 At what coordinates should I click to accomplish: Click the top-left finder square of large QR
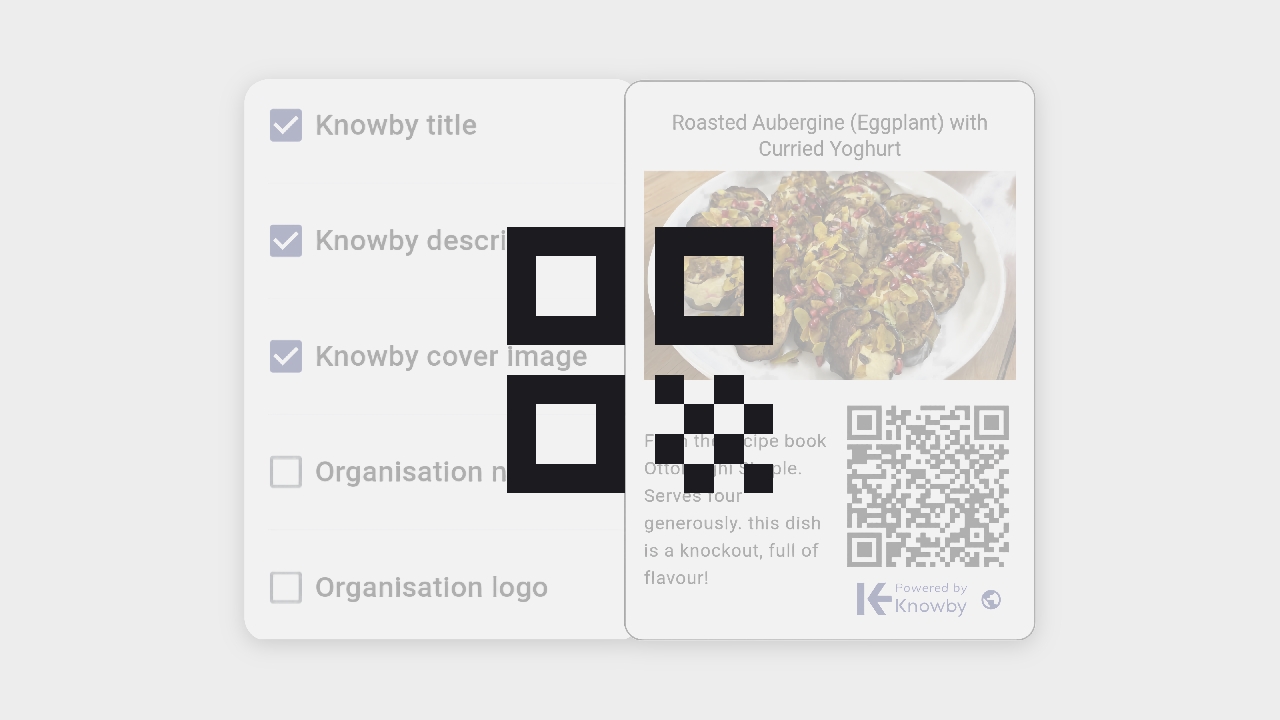tap(566, 286)
